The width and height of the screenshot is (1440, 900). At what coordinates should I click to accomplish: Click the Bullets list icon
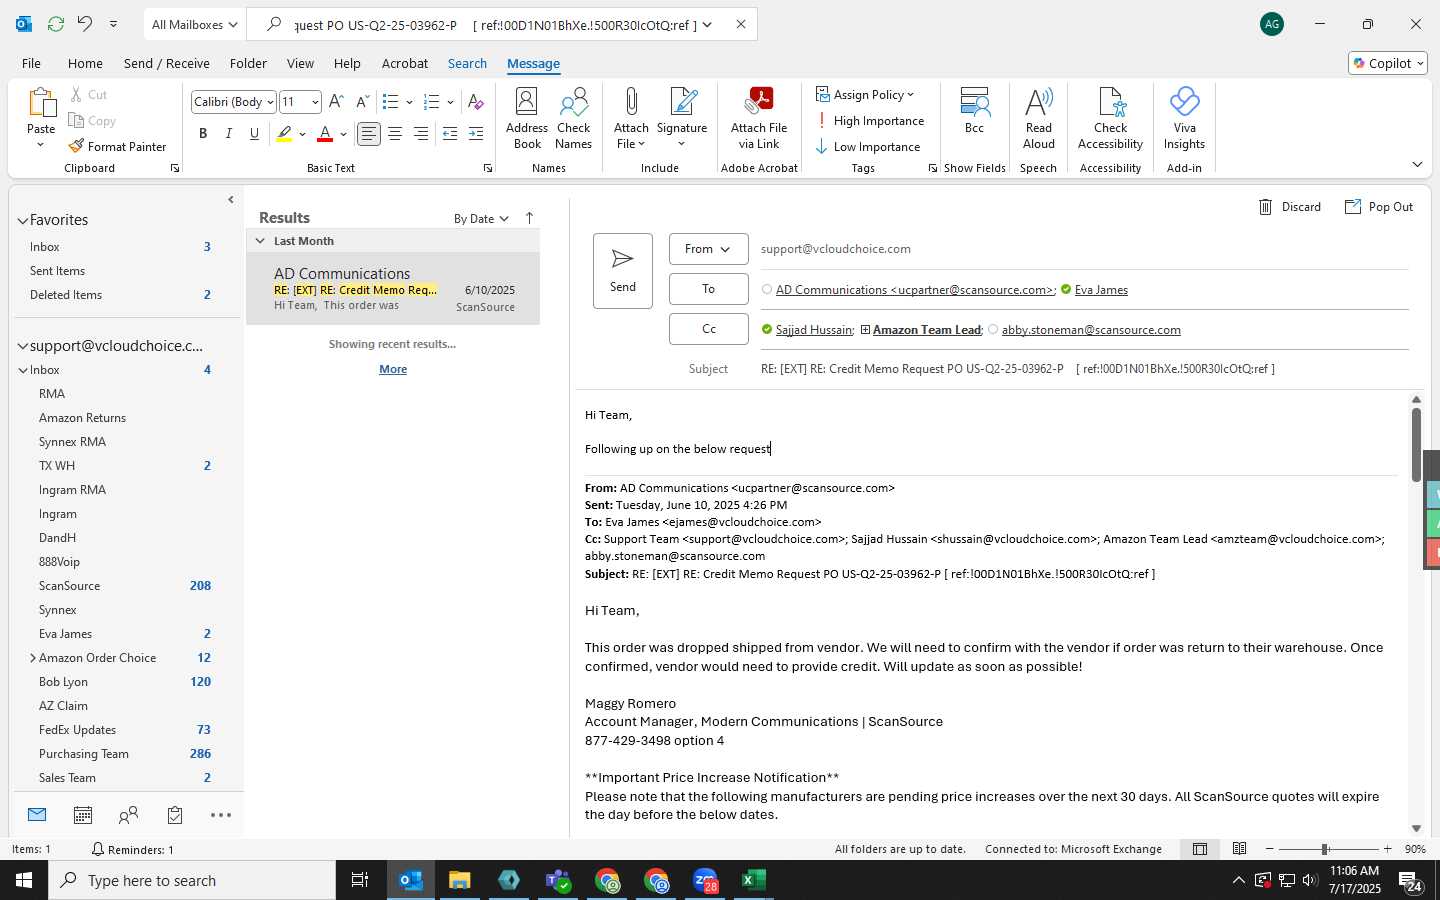pos(391,102)
